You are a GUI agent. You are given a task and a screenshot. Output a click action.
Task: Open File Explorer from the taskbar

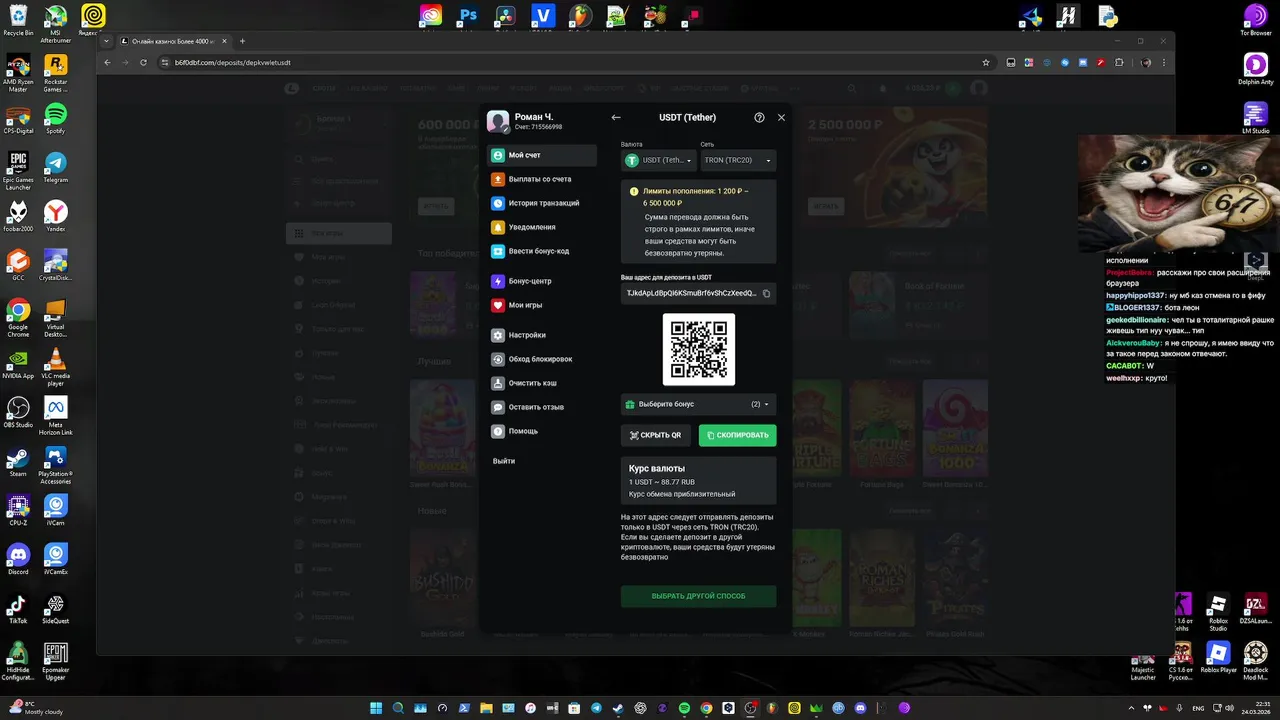pos(486,708)
